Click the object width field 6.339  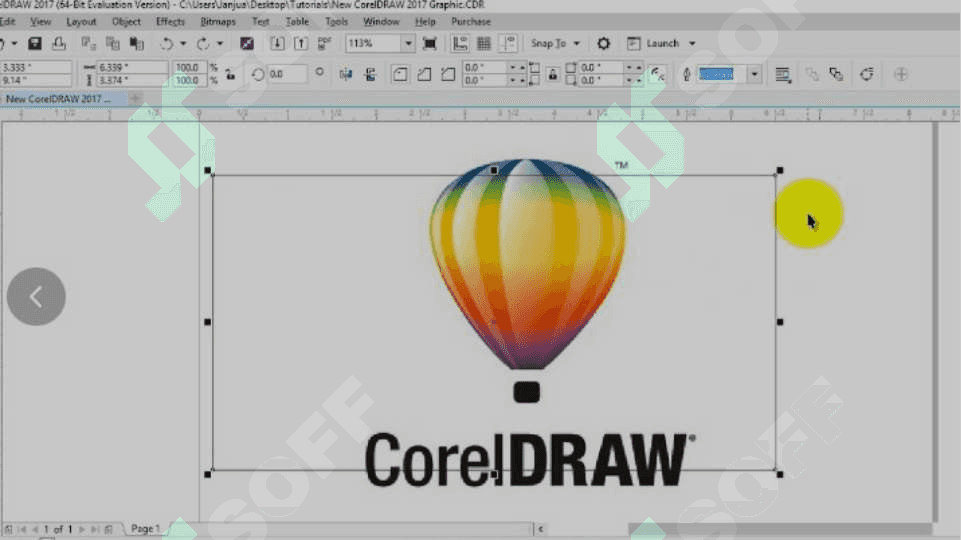[131, 67]
